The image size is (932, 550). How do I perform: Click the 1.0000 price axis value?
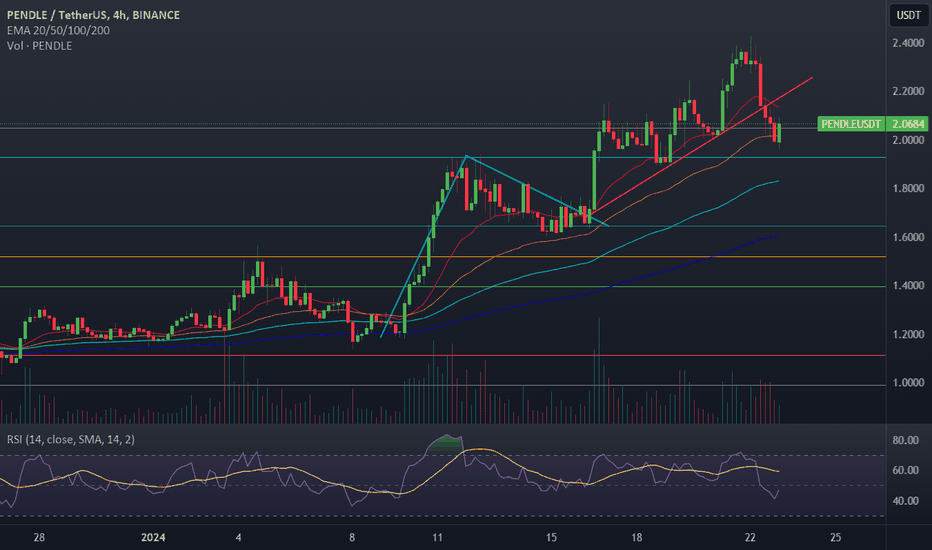(x=908, y=383)
